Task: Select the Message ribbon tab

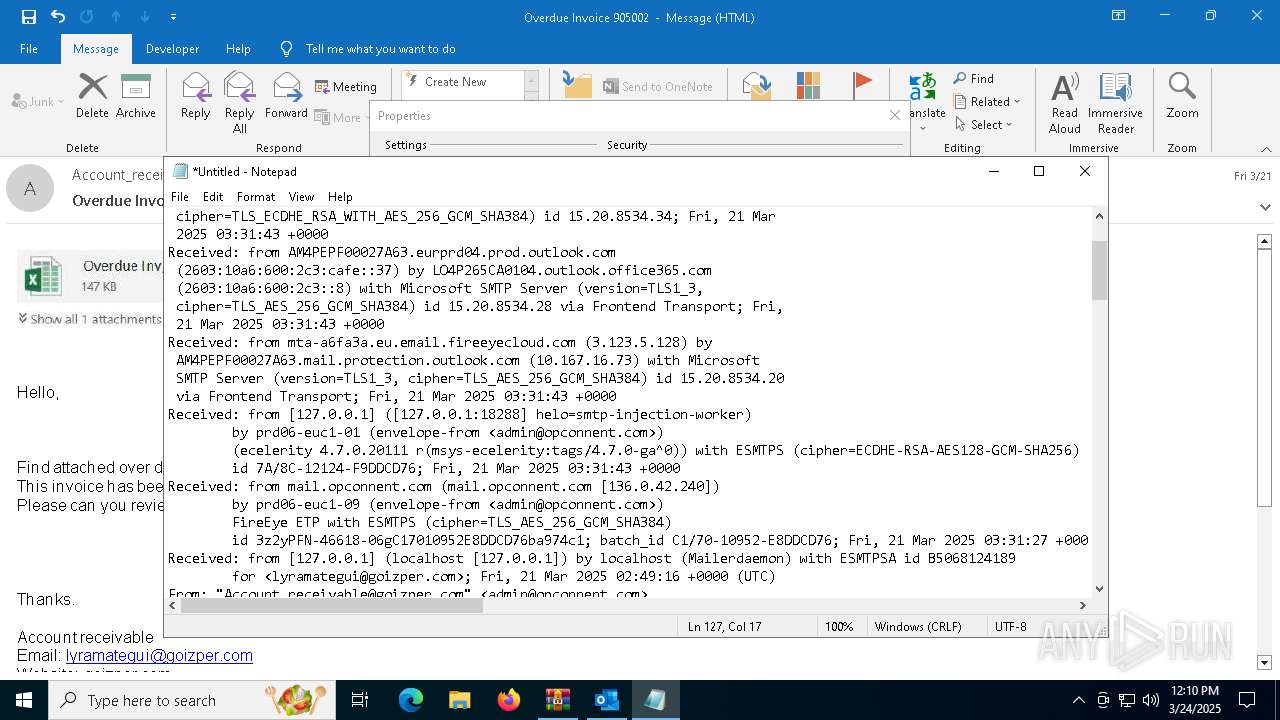Action: tap(96, 49)
